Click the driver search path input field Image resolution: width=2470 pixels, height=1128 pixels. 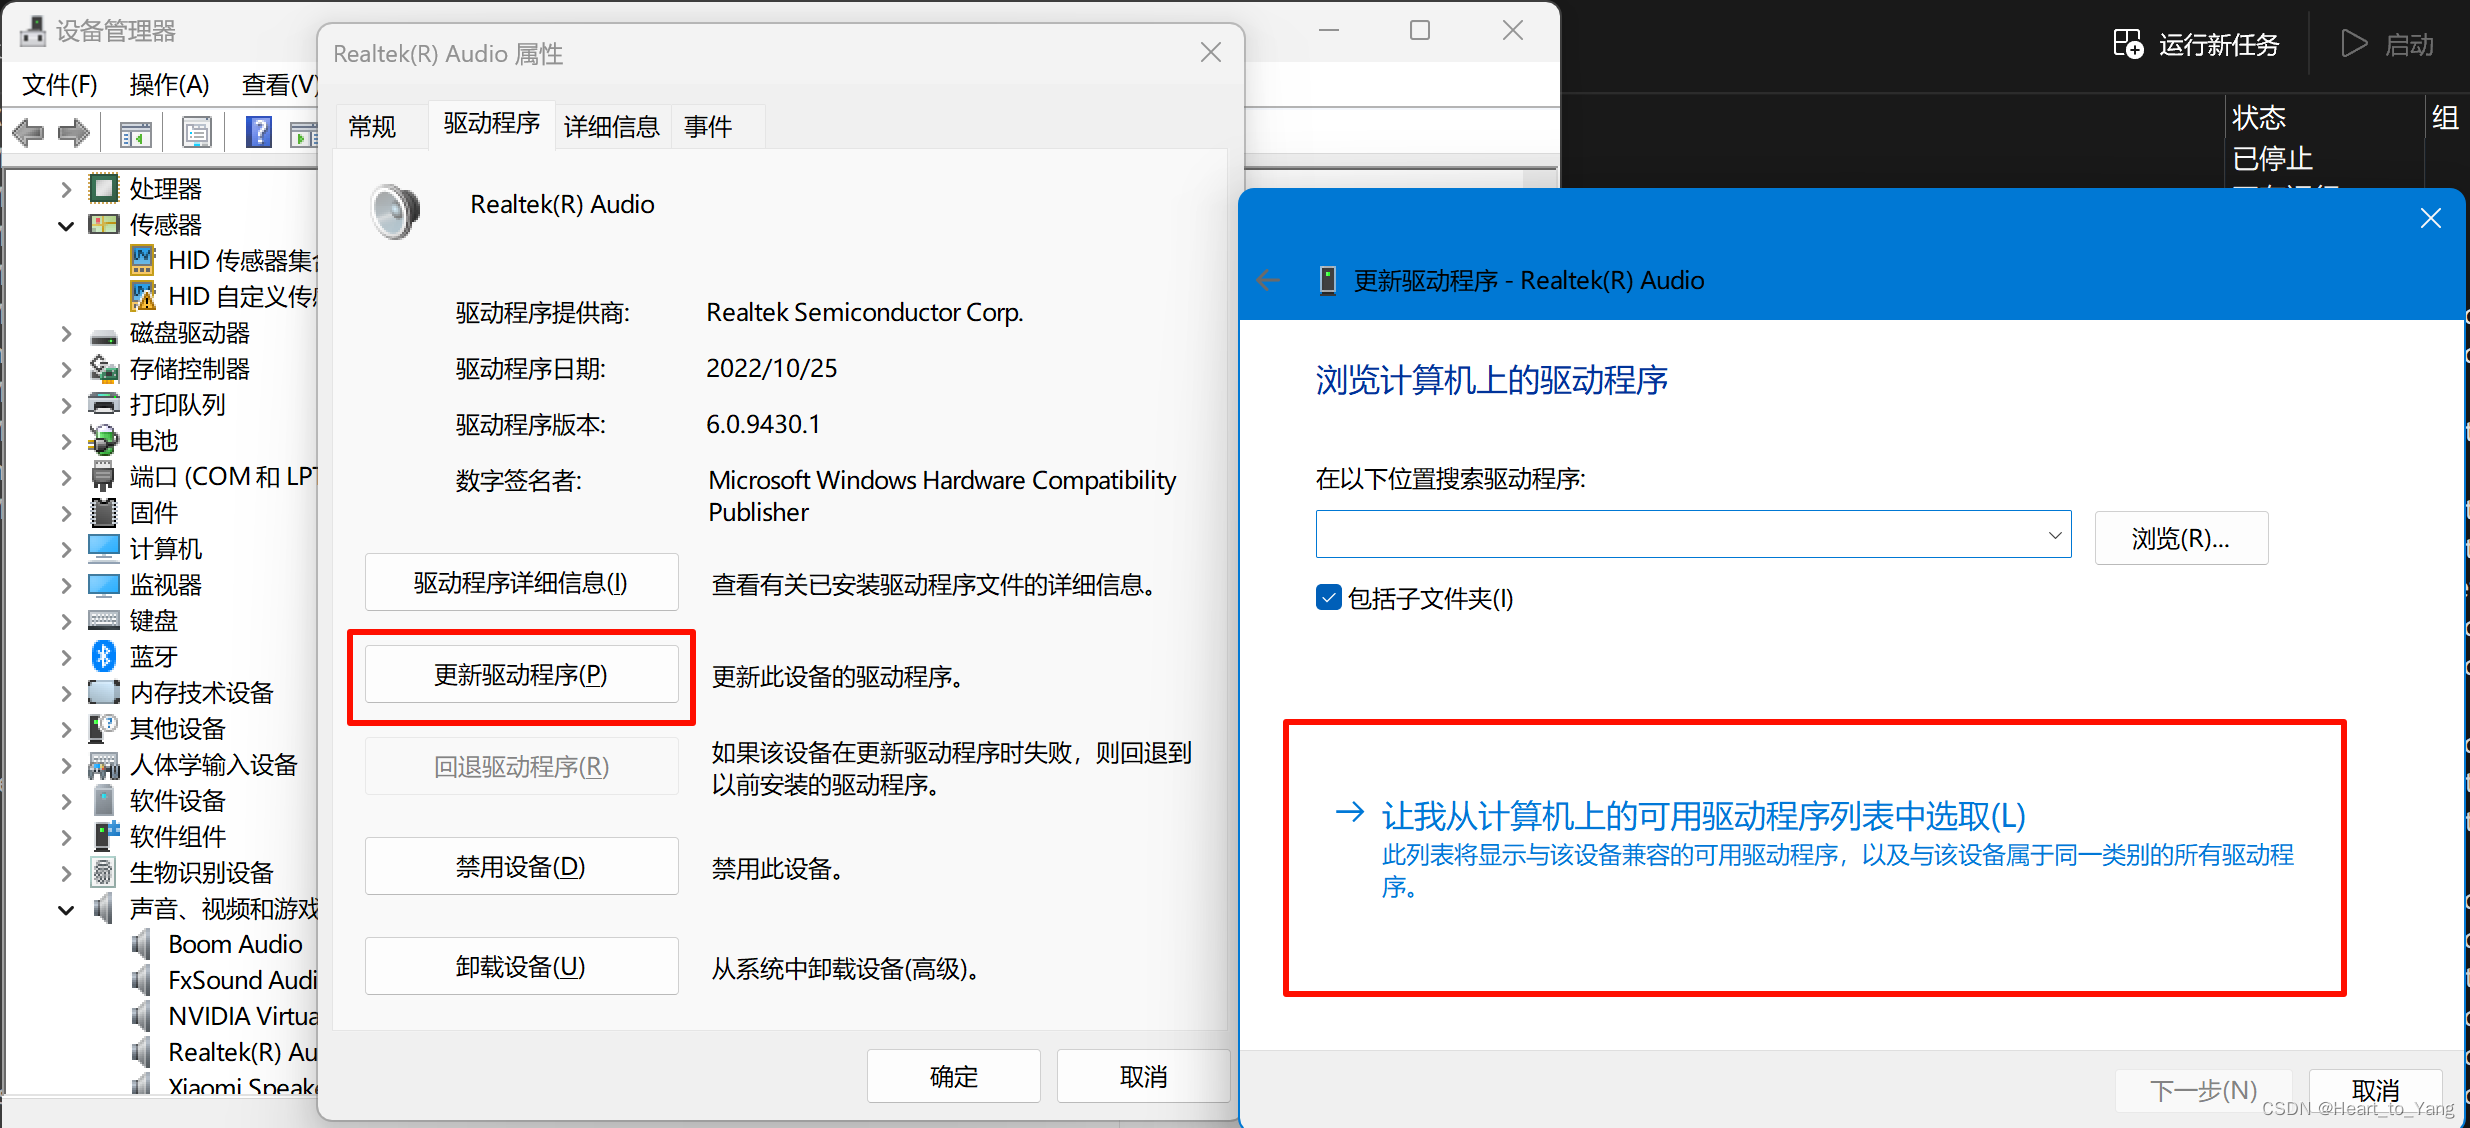pyautogui.click(x=1680, y=535)
